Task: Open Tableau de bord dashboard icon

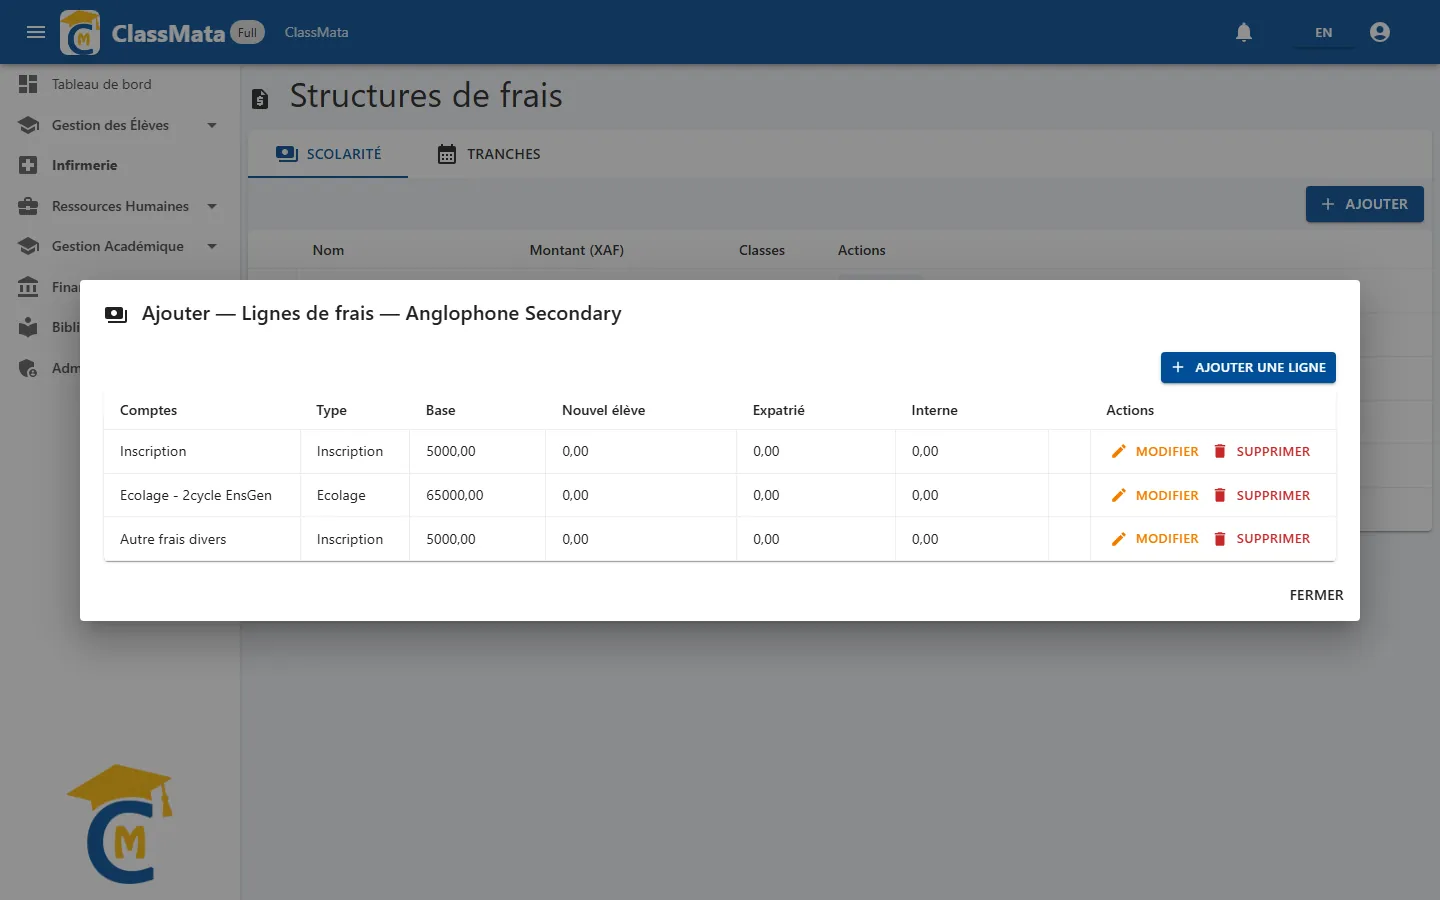Action: point(28,84)
